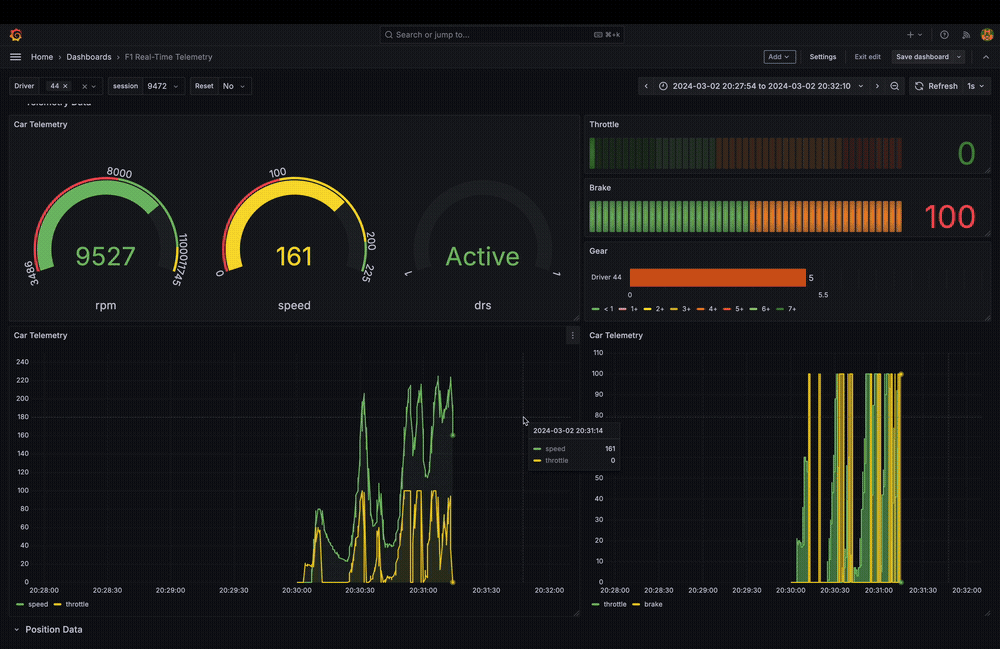Toggle '7+' gear legend entry

[x=786, y=309]
